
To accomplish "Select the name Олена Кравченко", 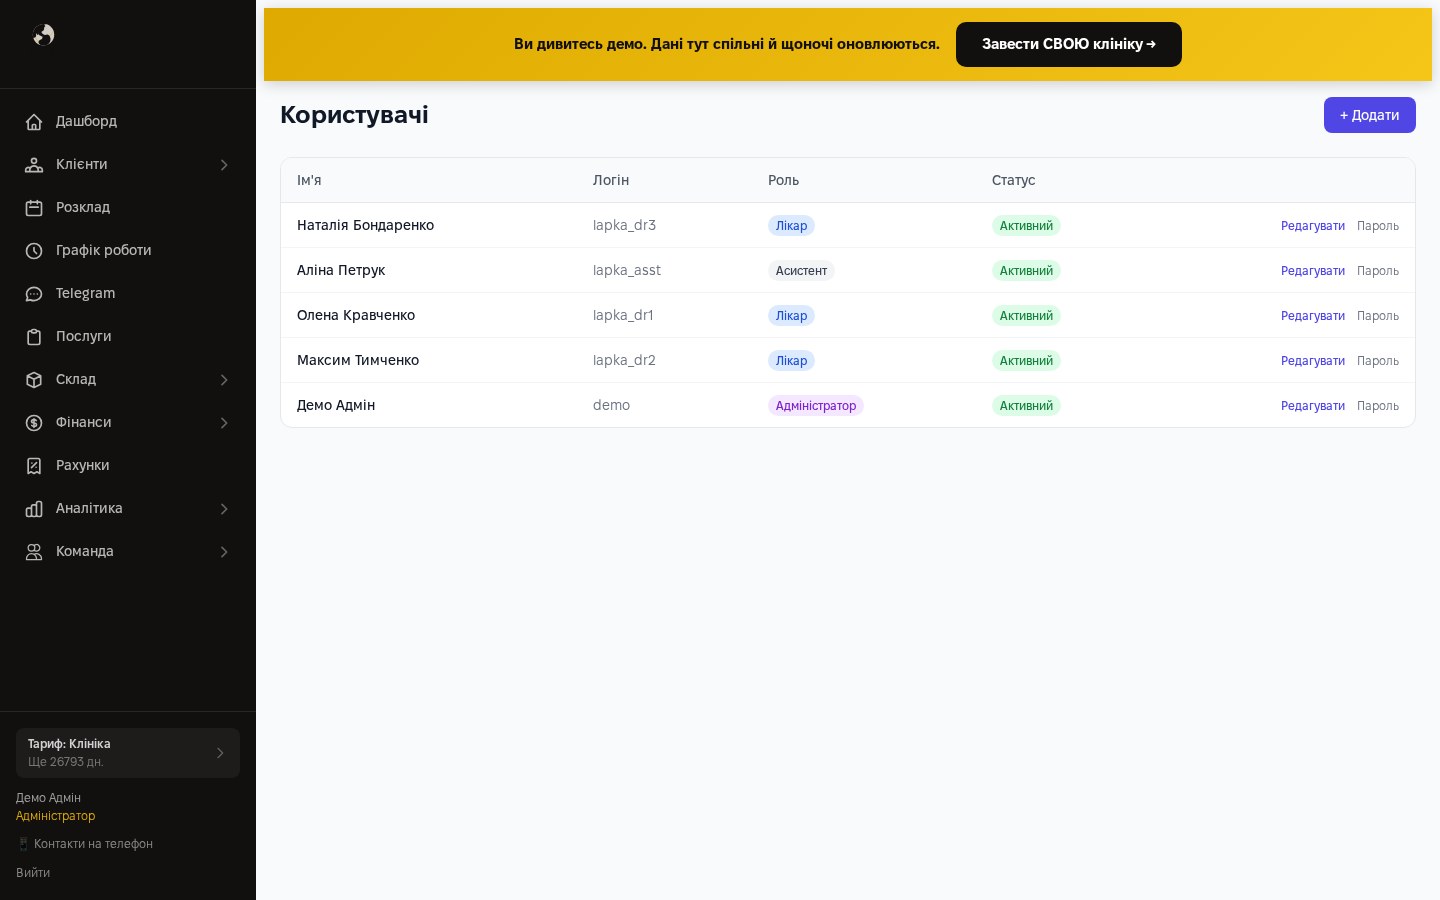I will (356, 315).
